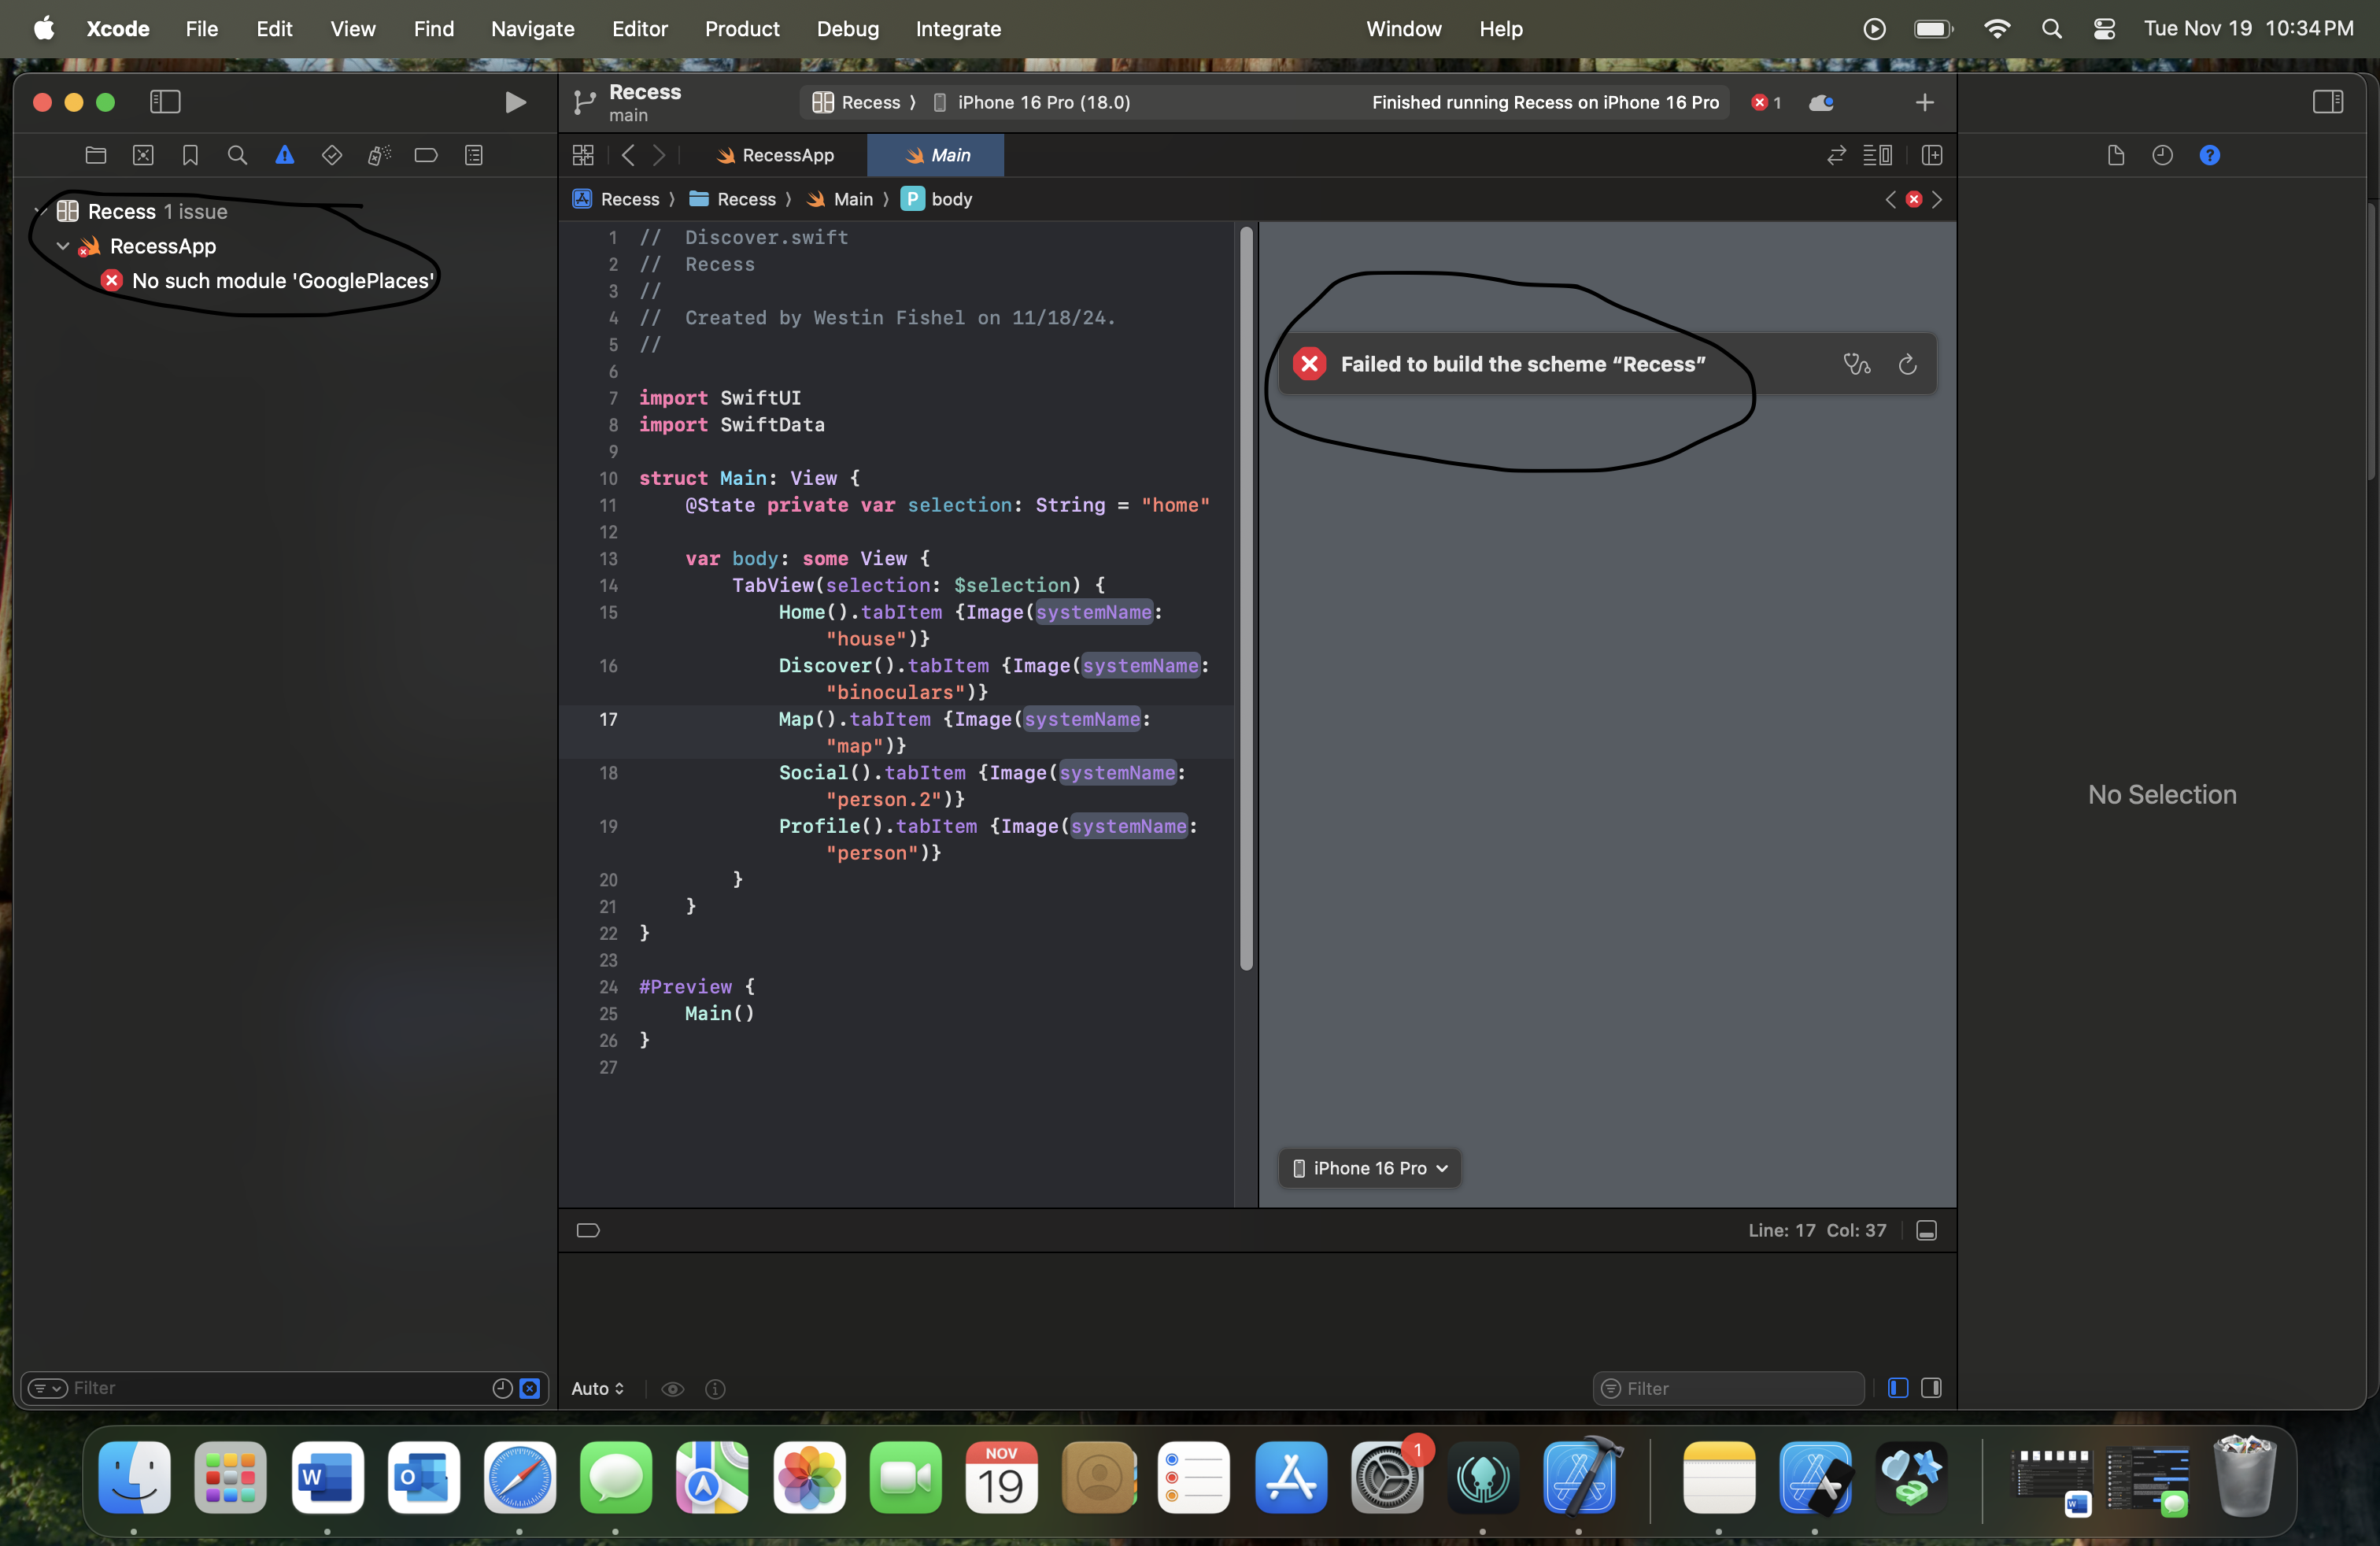This screenshot has width=2380, height=1546.
Task: Run the Recess scheme with play button
Action: (x=515, y=102)
